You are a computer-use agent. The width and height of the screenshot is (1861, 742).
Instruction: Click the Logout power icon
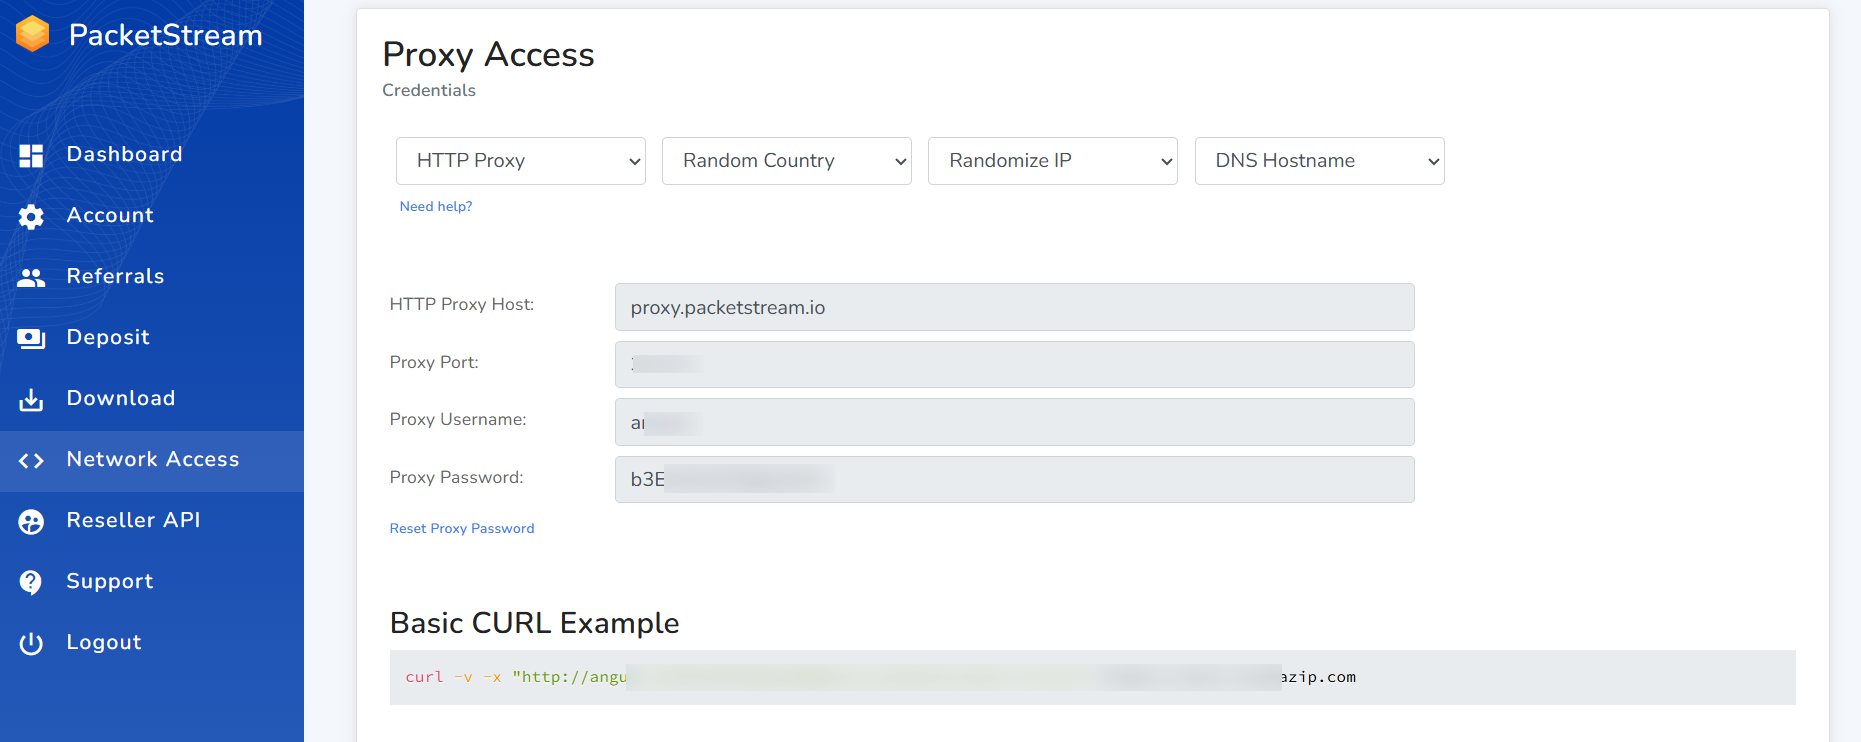coord(31,643)
